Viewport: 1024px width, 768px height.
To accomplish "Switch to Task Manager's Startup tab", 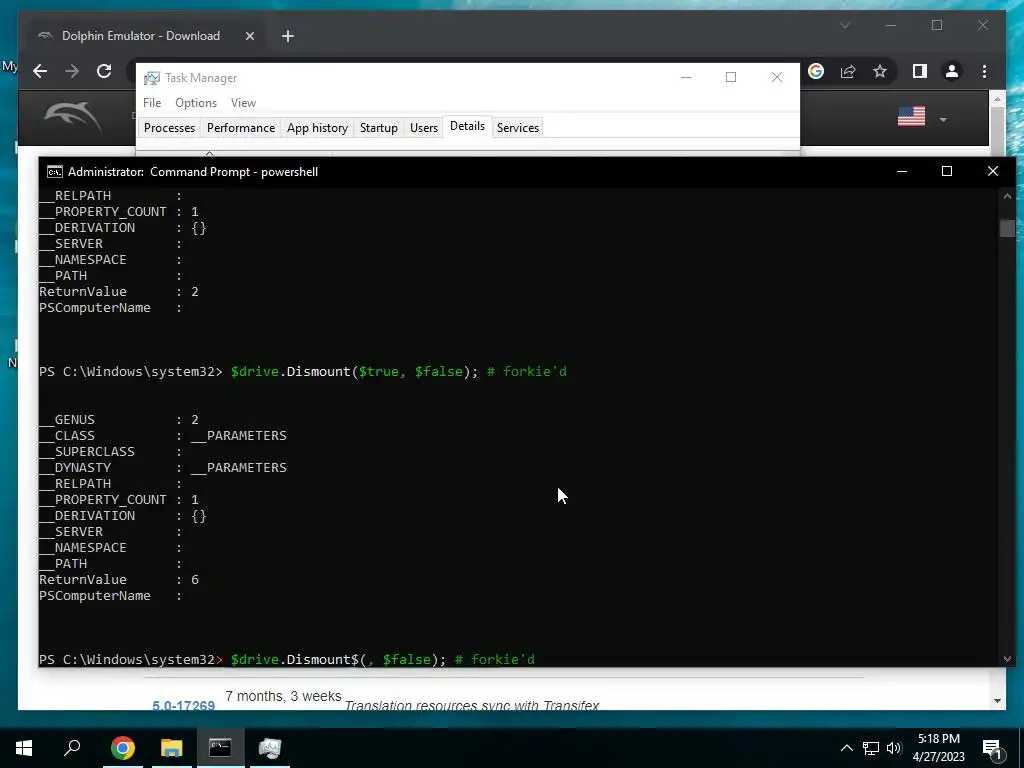I will 379,127.
